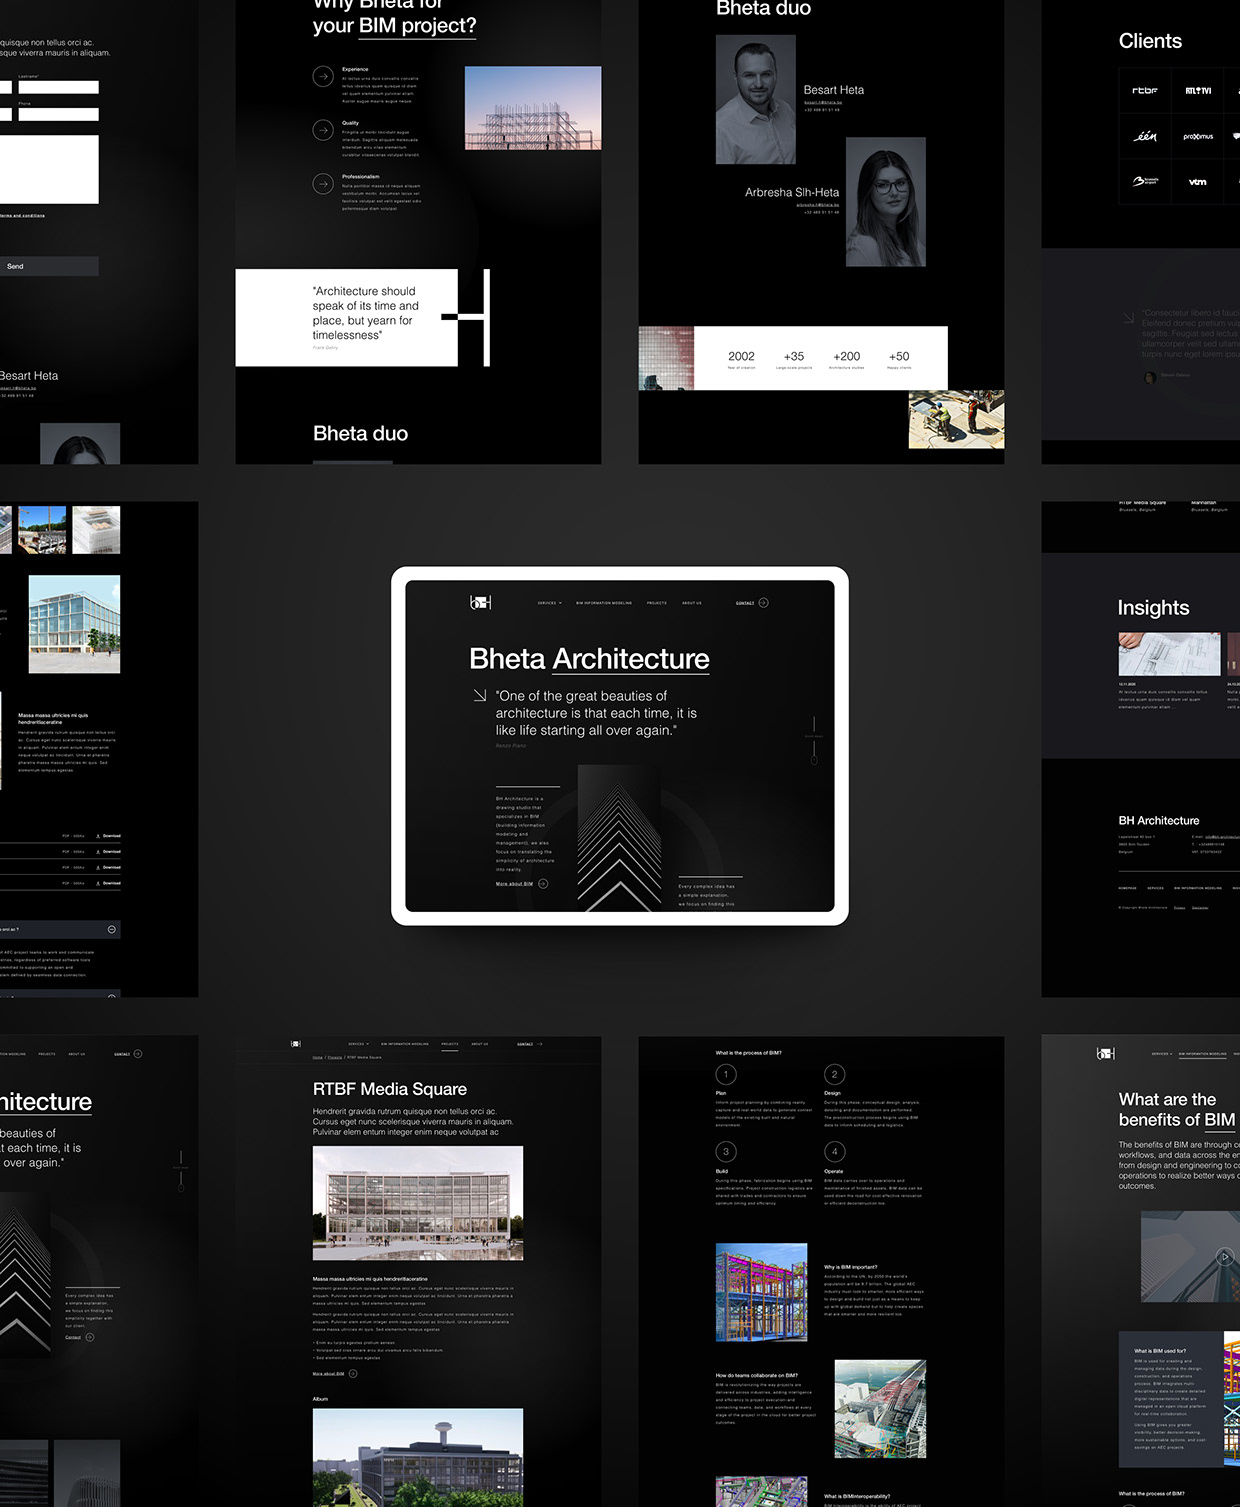The image size is (1240, 1507).
Task: Open BIM Information Modeling in the tablet navigation
Action: pyautogui.click(x=603, y=603)
